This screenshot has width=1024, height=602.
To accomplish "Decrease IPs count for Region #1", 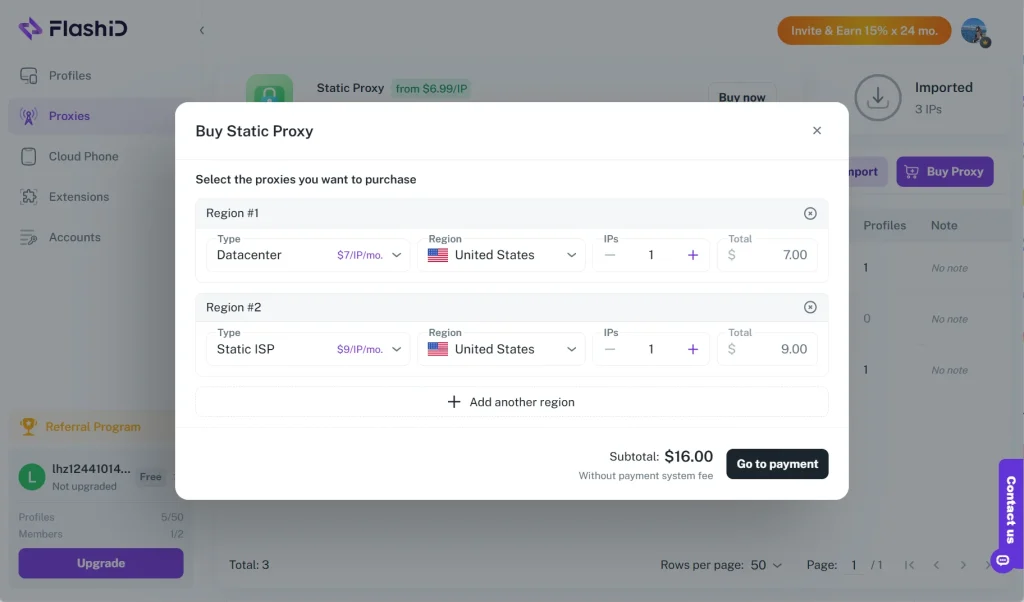I will (610, 255).
